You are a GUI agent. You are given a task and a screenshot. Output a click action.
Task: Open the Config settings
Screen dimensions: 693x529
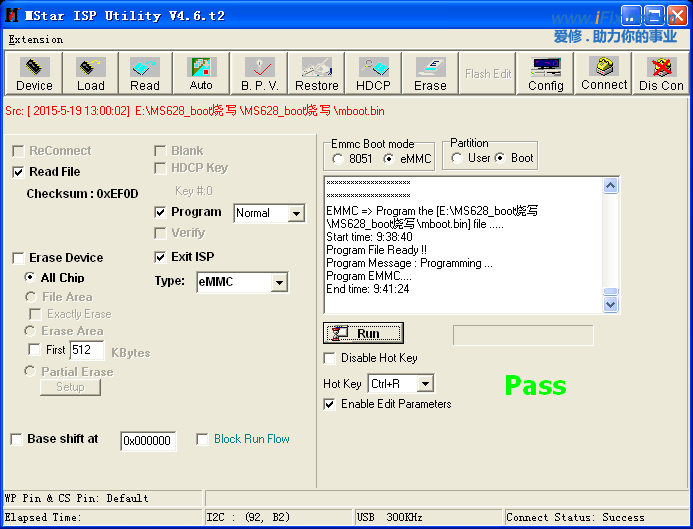point(546,74)
